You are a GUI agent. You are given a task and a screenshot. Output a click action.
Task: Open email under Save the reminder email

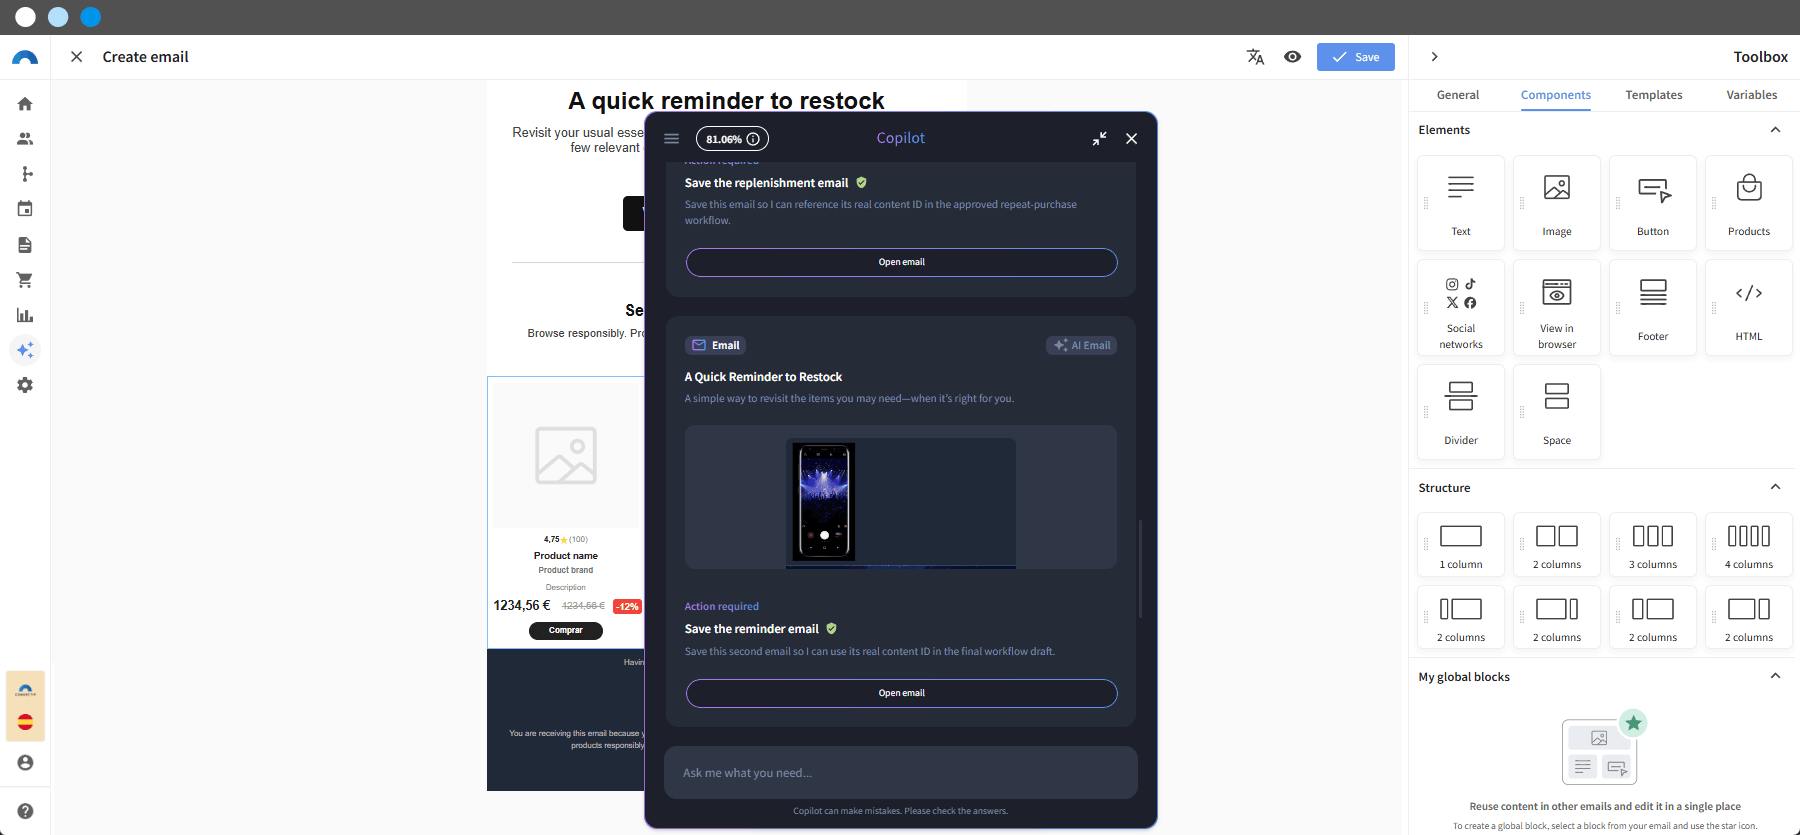click(x=901, y=693)
